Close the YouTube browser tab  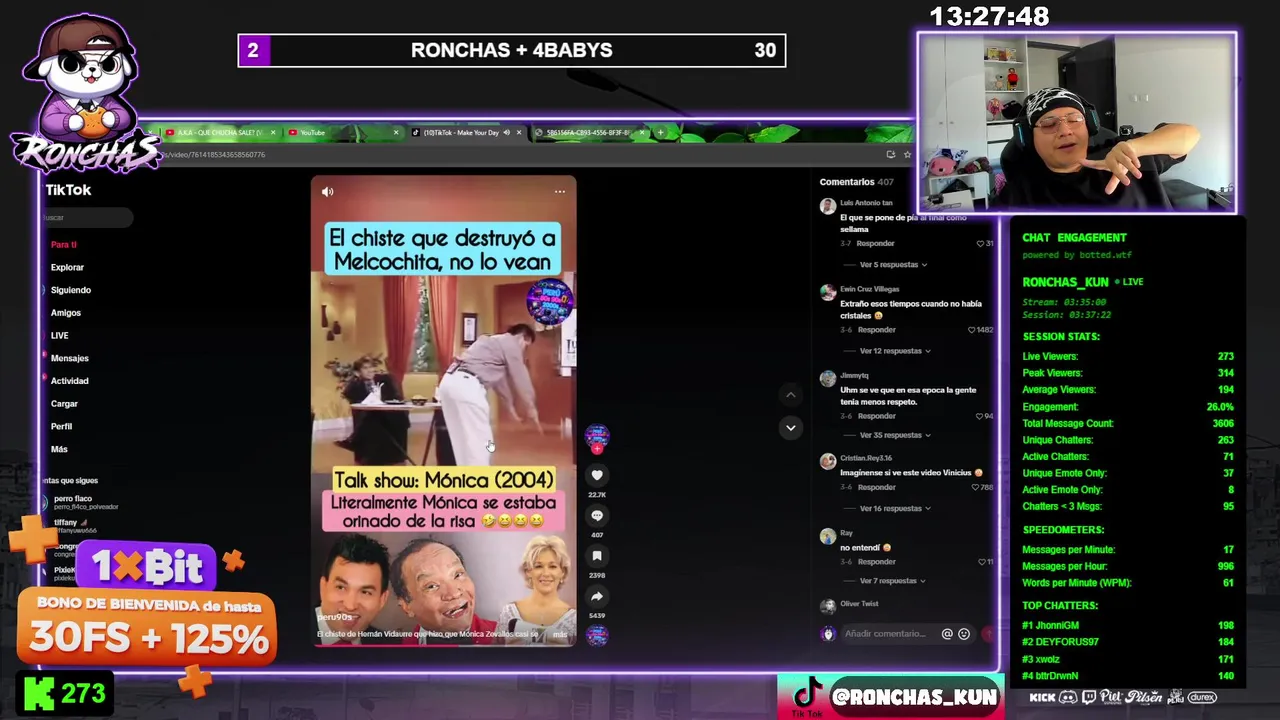395,132
